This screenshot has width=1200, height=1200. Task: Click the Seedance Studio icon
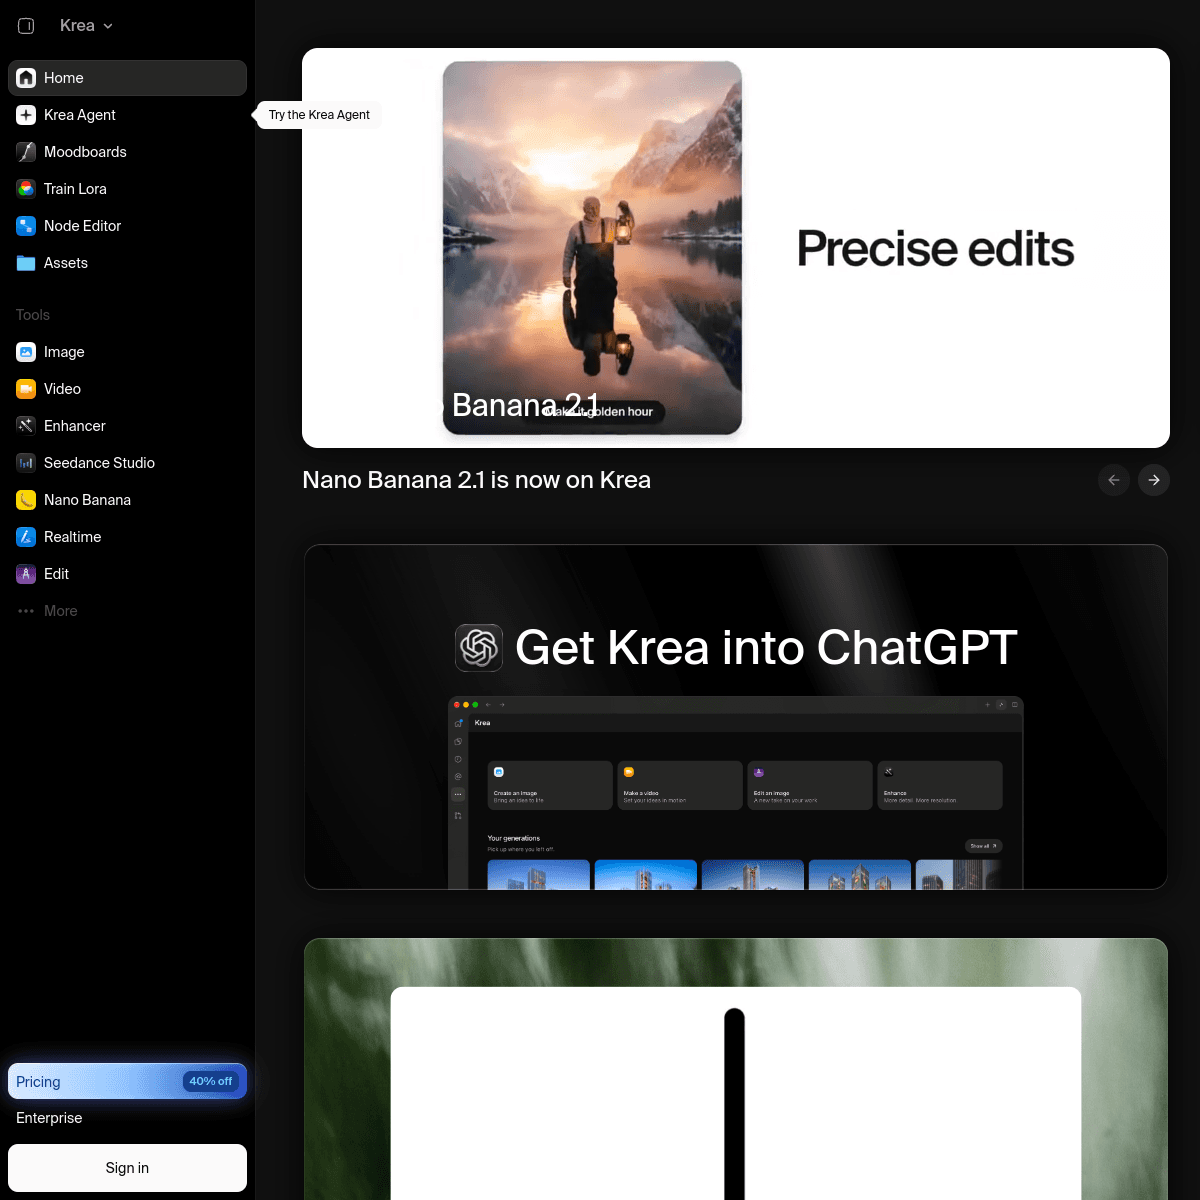26,463
